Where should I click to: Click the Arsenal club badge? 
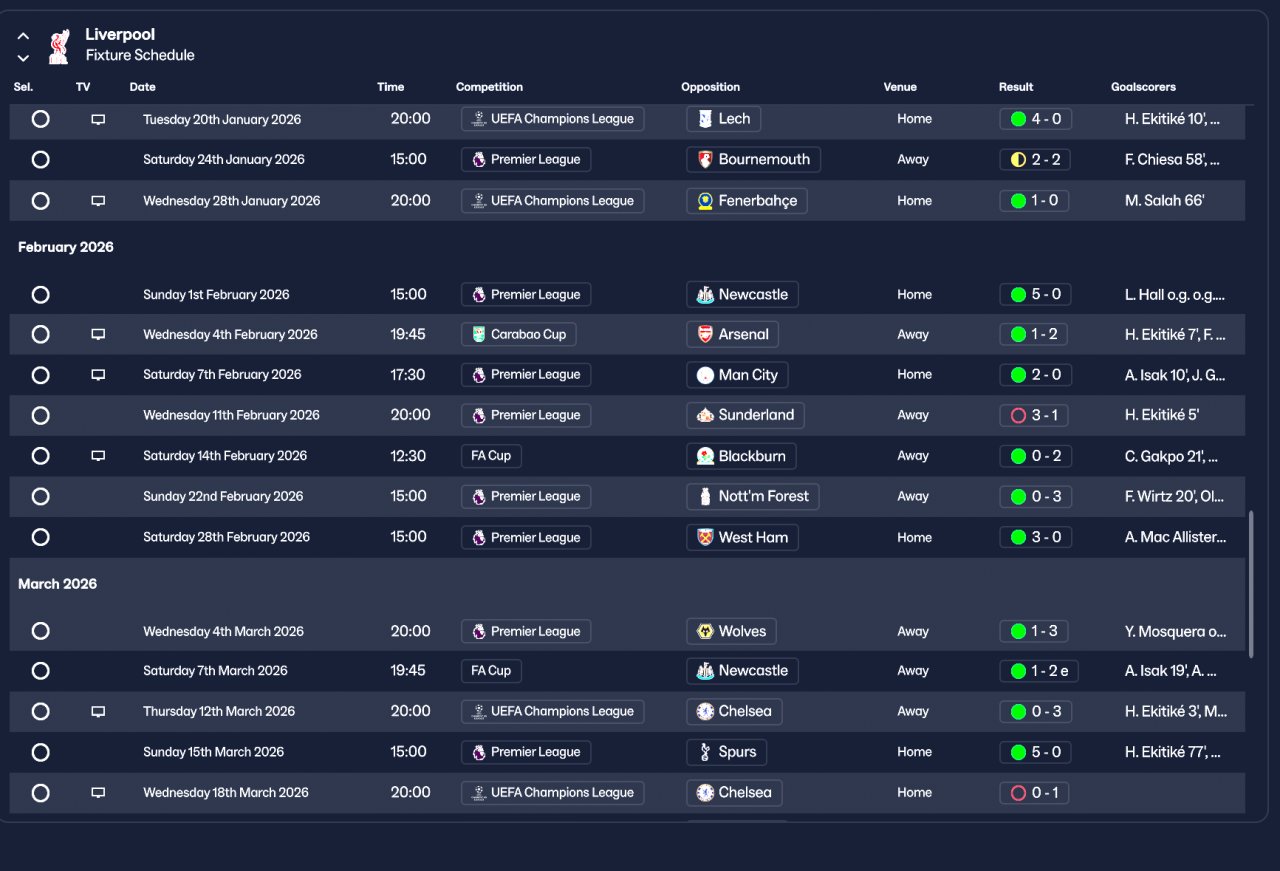pos(705,334)
